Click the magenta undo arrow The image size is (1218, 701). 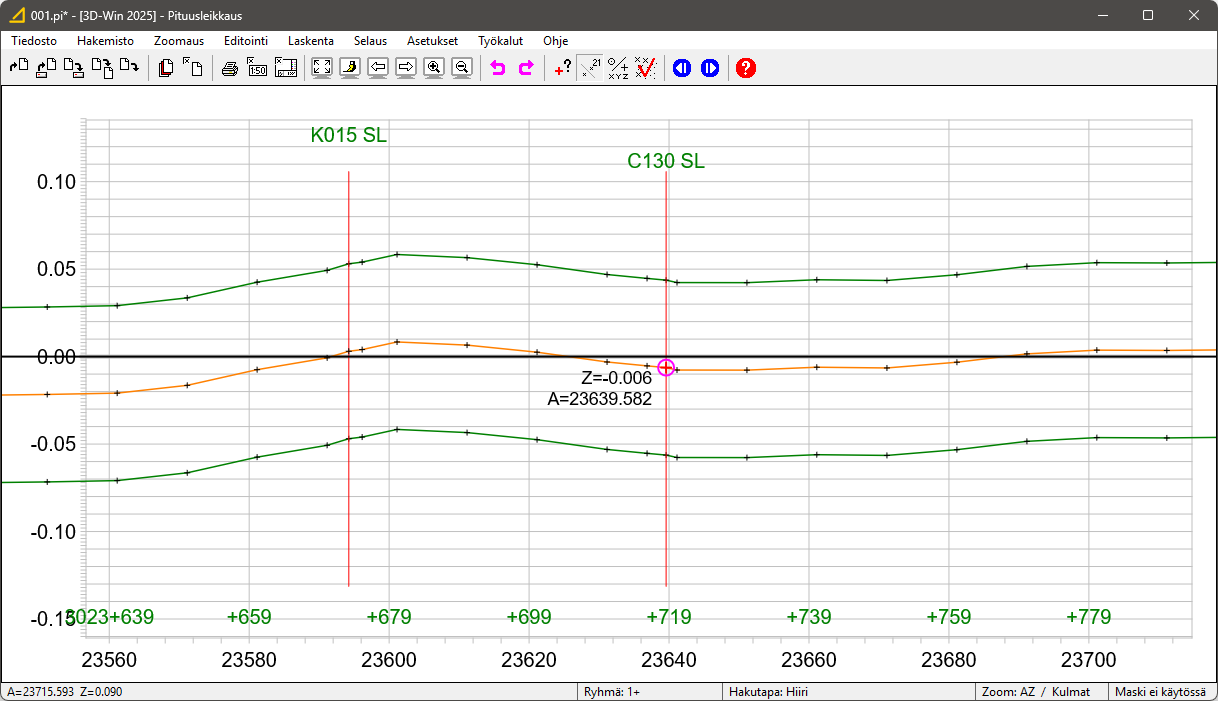coord(498,68)
